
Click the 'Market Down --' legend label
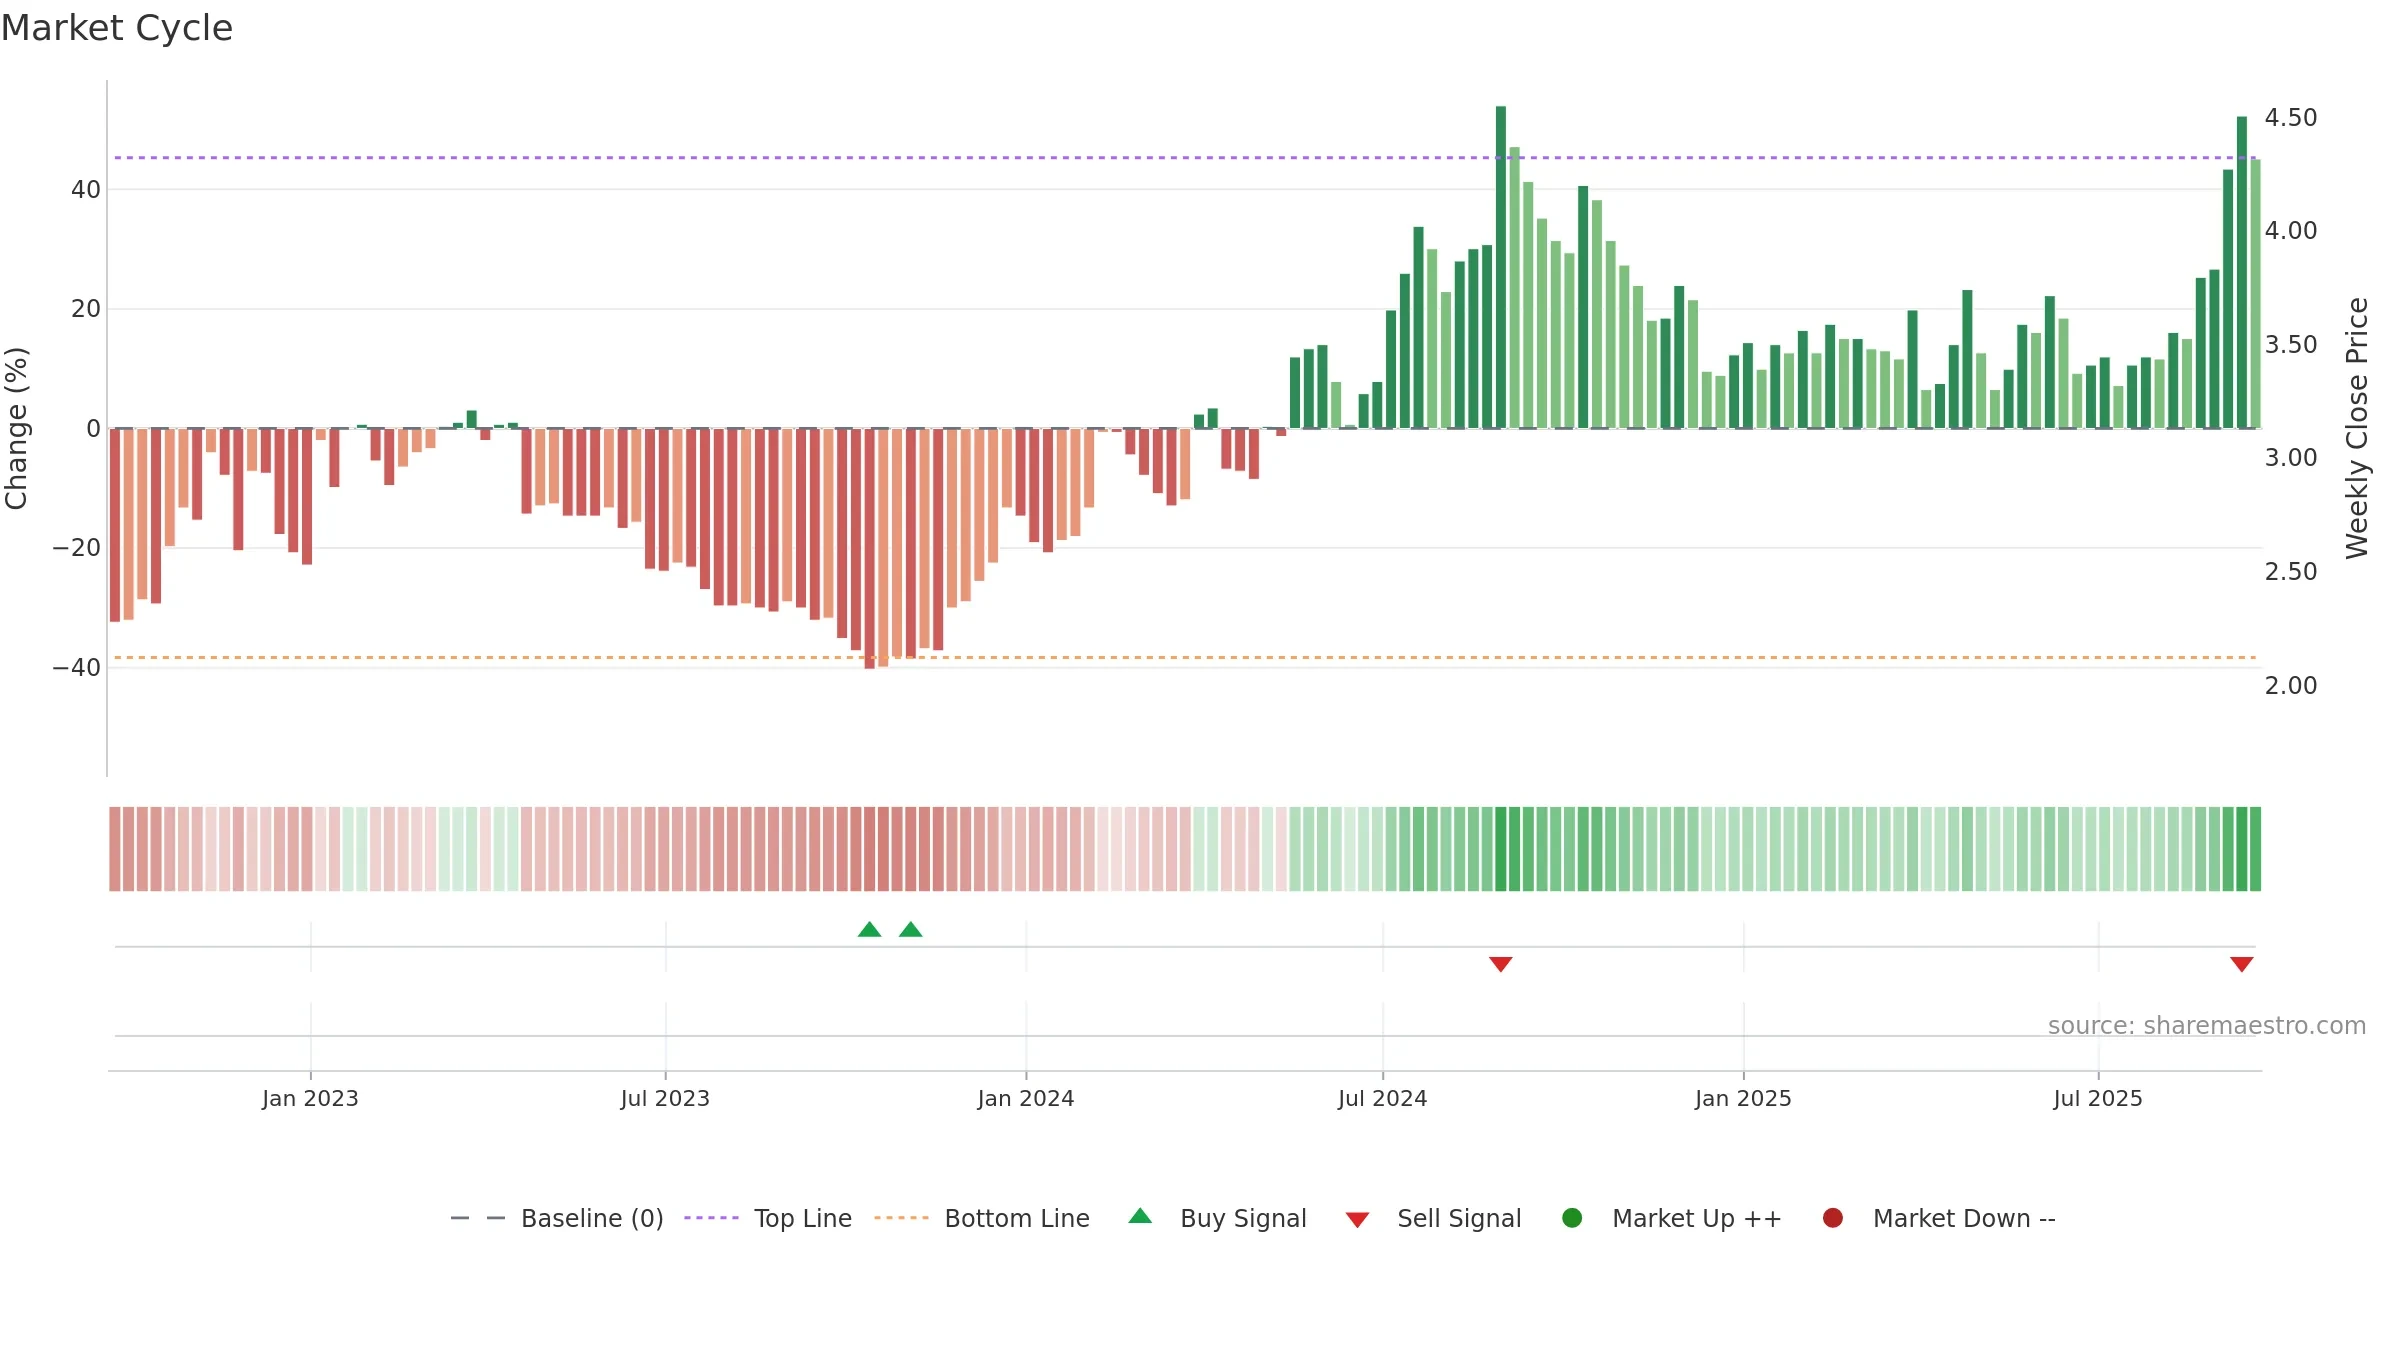[x=1964, y=1219]
